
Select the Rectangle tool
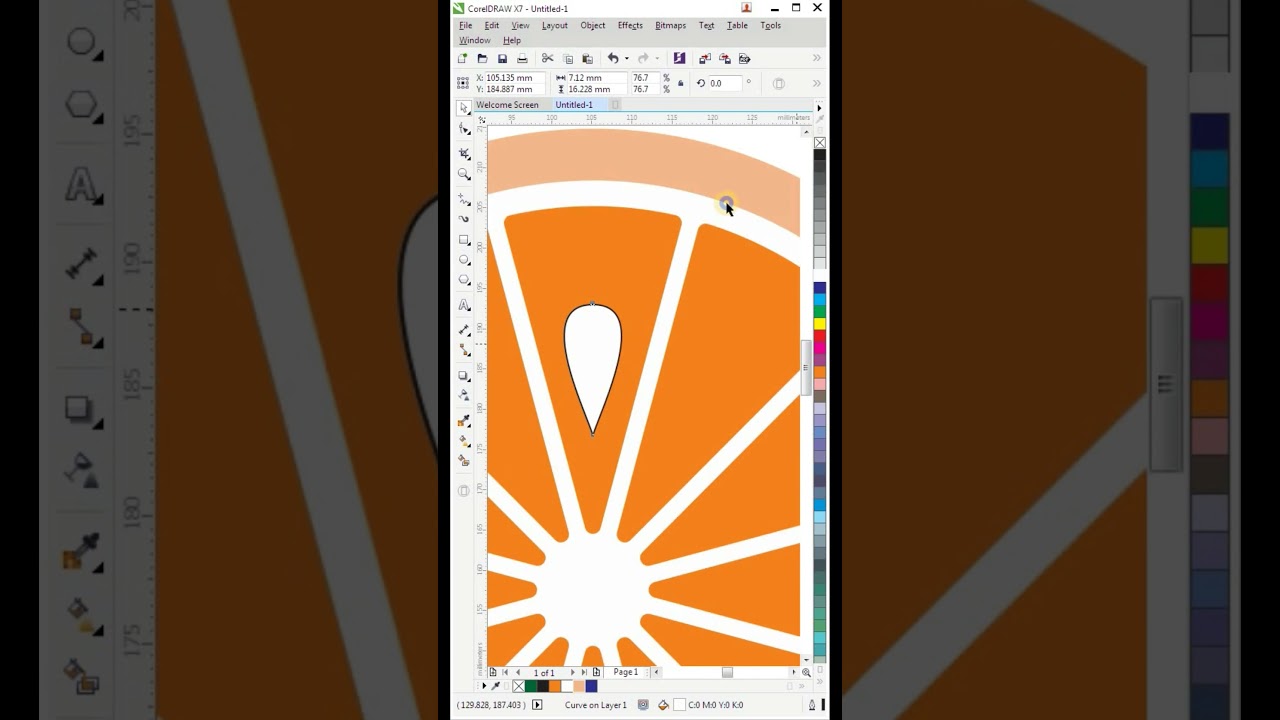[x=464, y=240]
